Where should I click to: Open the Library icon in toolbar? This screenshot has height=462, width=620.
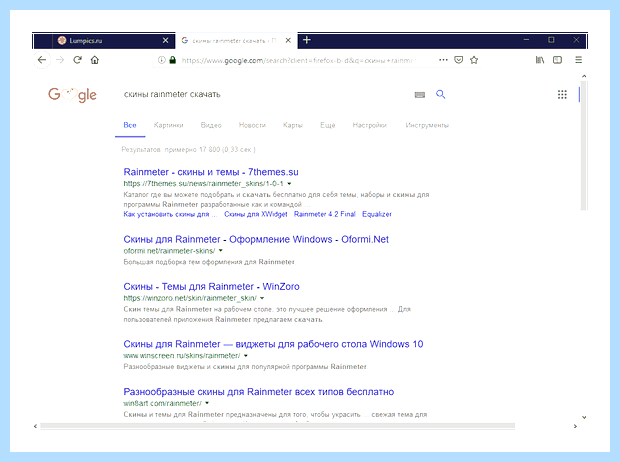pos(540,60)
